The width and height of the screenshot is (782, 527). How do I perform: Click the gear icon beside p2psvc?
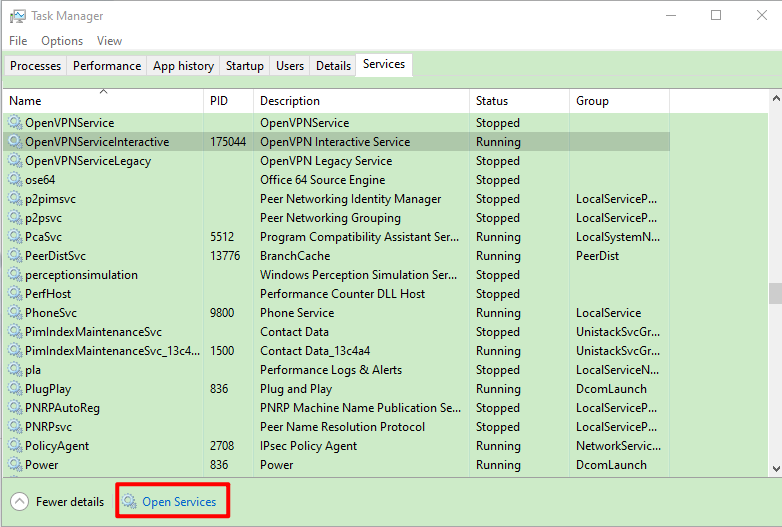pos(15,217)
